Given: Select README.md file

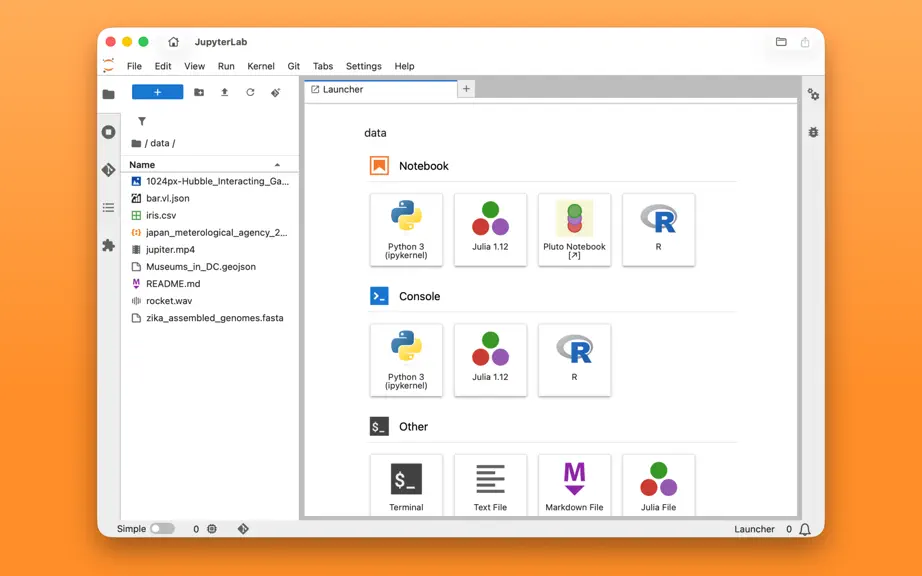Looking at the screenshot, I should click(x=210, y=284).
